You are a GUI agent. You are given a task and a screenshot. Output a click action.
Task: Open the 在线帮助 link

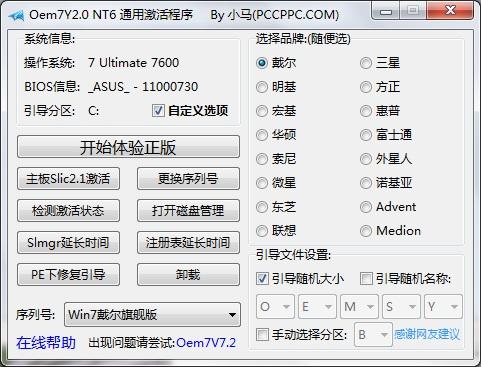tap(46, 343)
